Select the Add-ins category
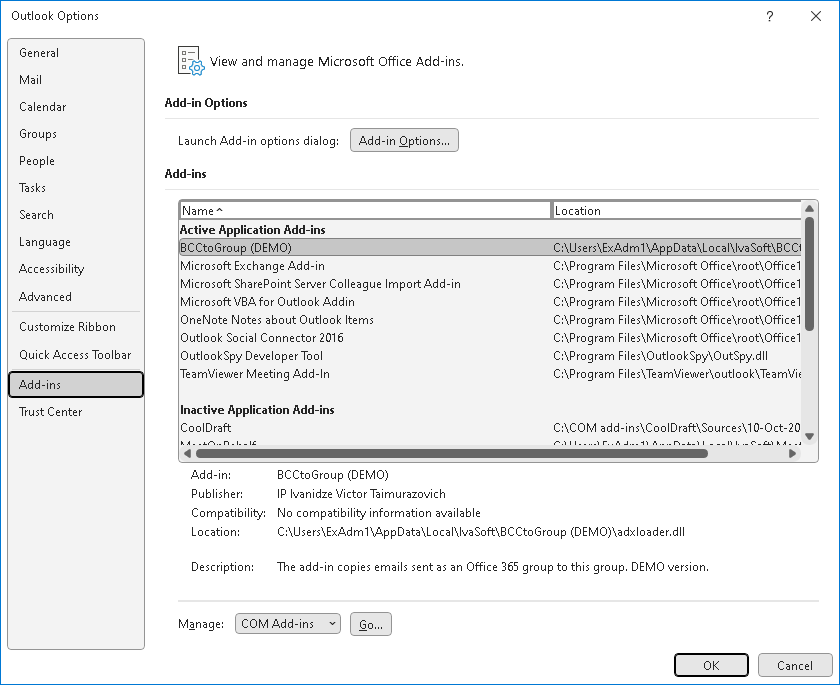This screenshot has height=685, width=840. pos(76,385)
